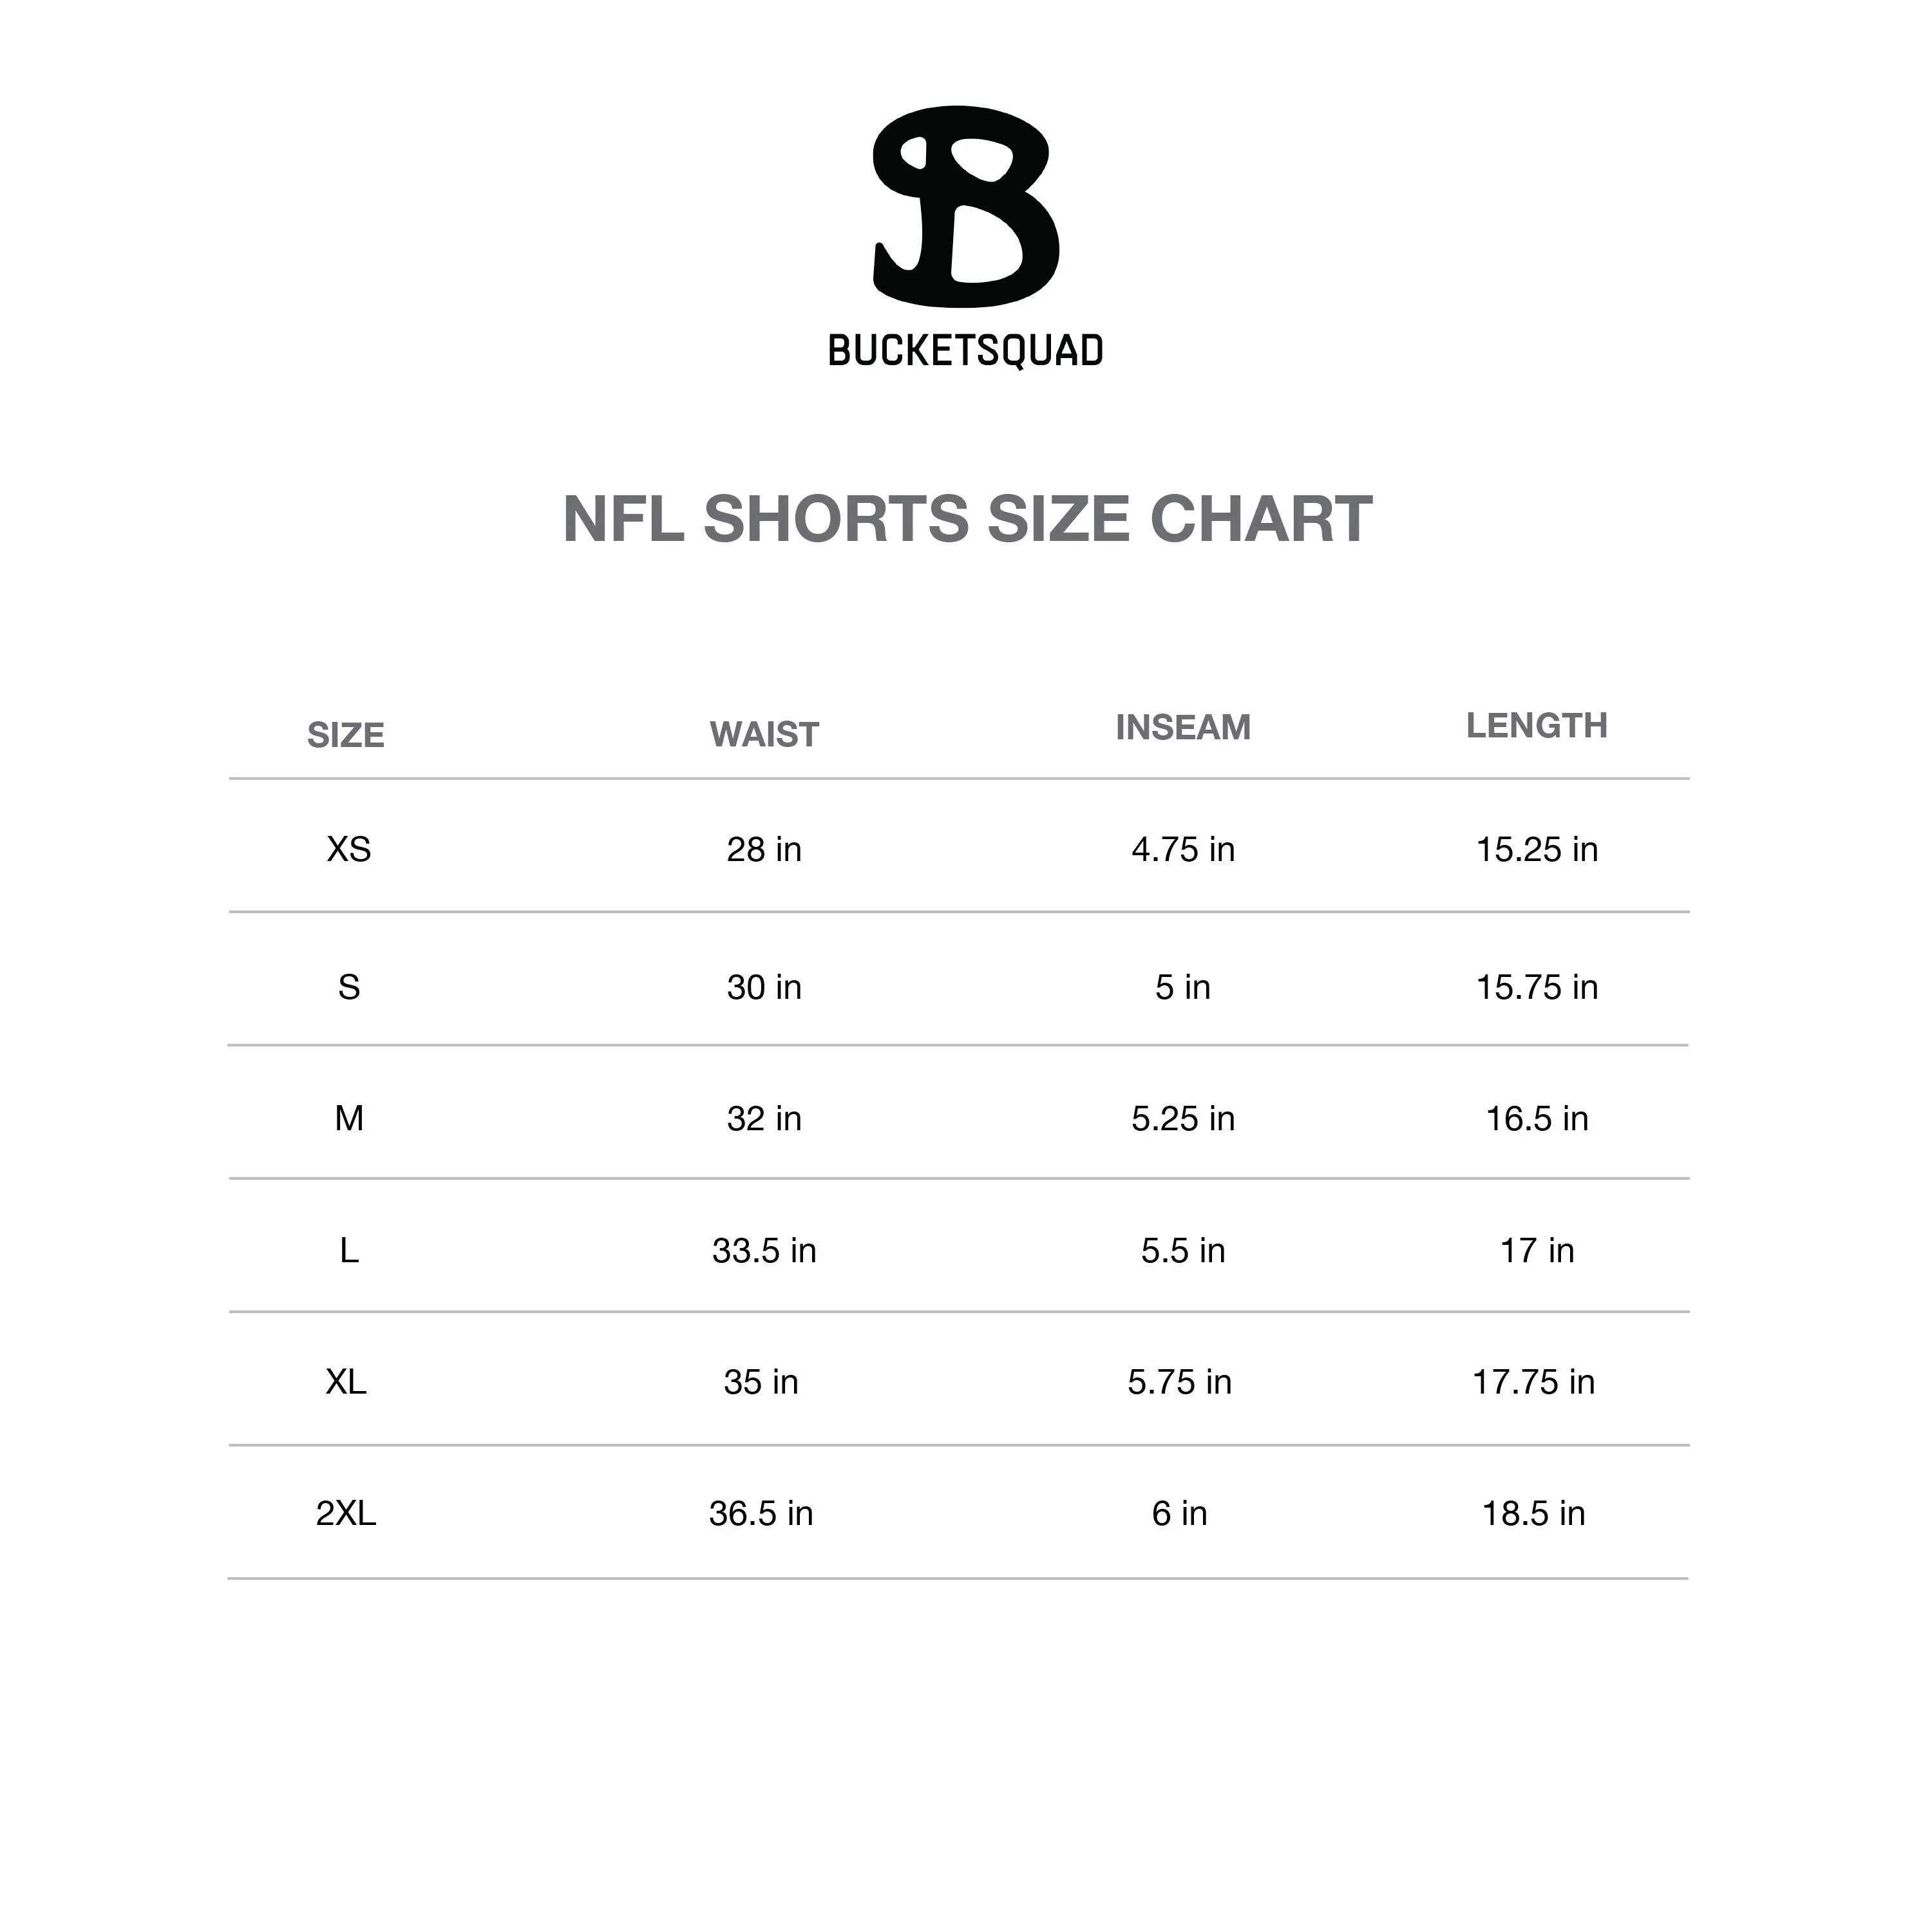The image size is (1932, 1932).
Task: Select the XS size row label
Action: (348, 849)
